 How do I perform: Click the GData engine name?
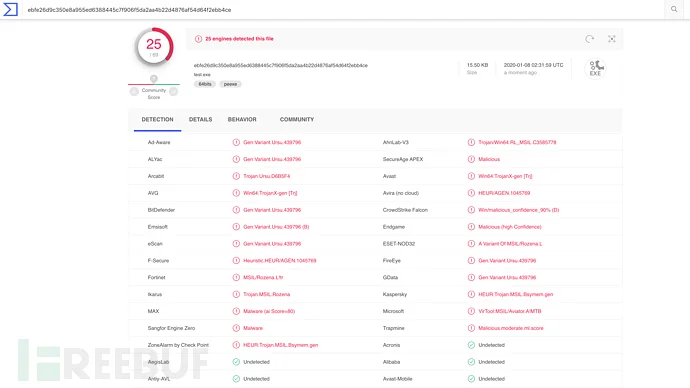click(x=390, y=278)
